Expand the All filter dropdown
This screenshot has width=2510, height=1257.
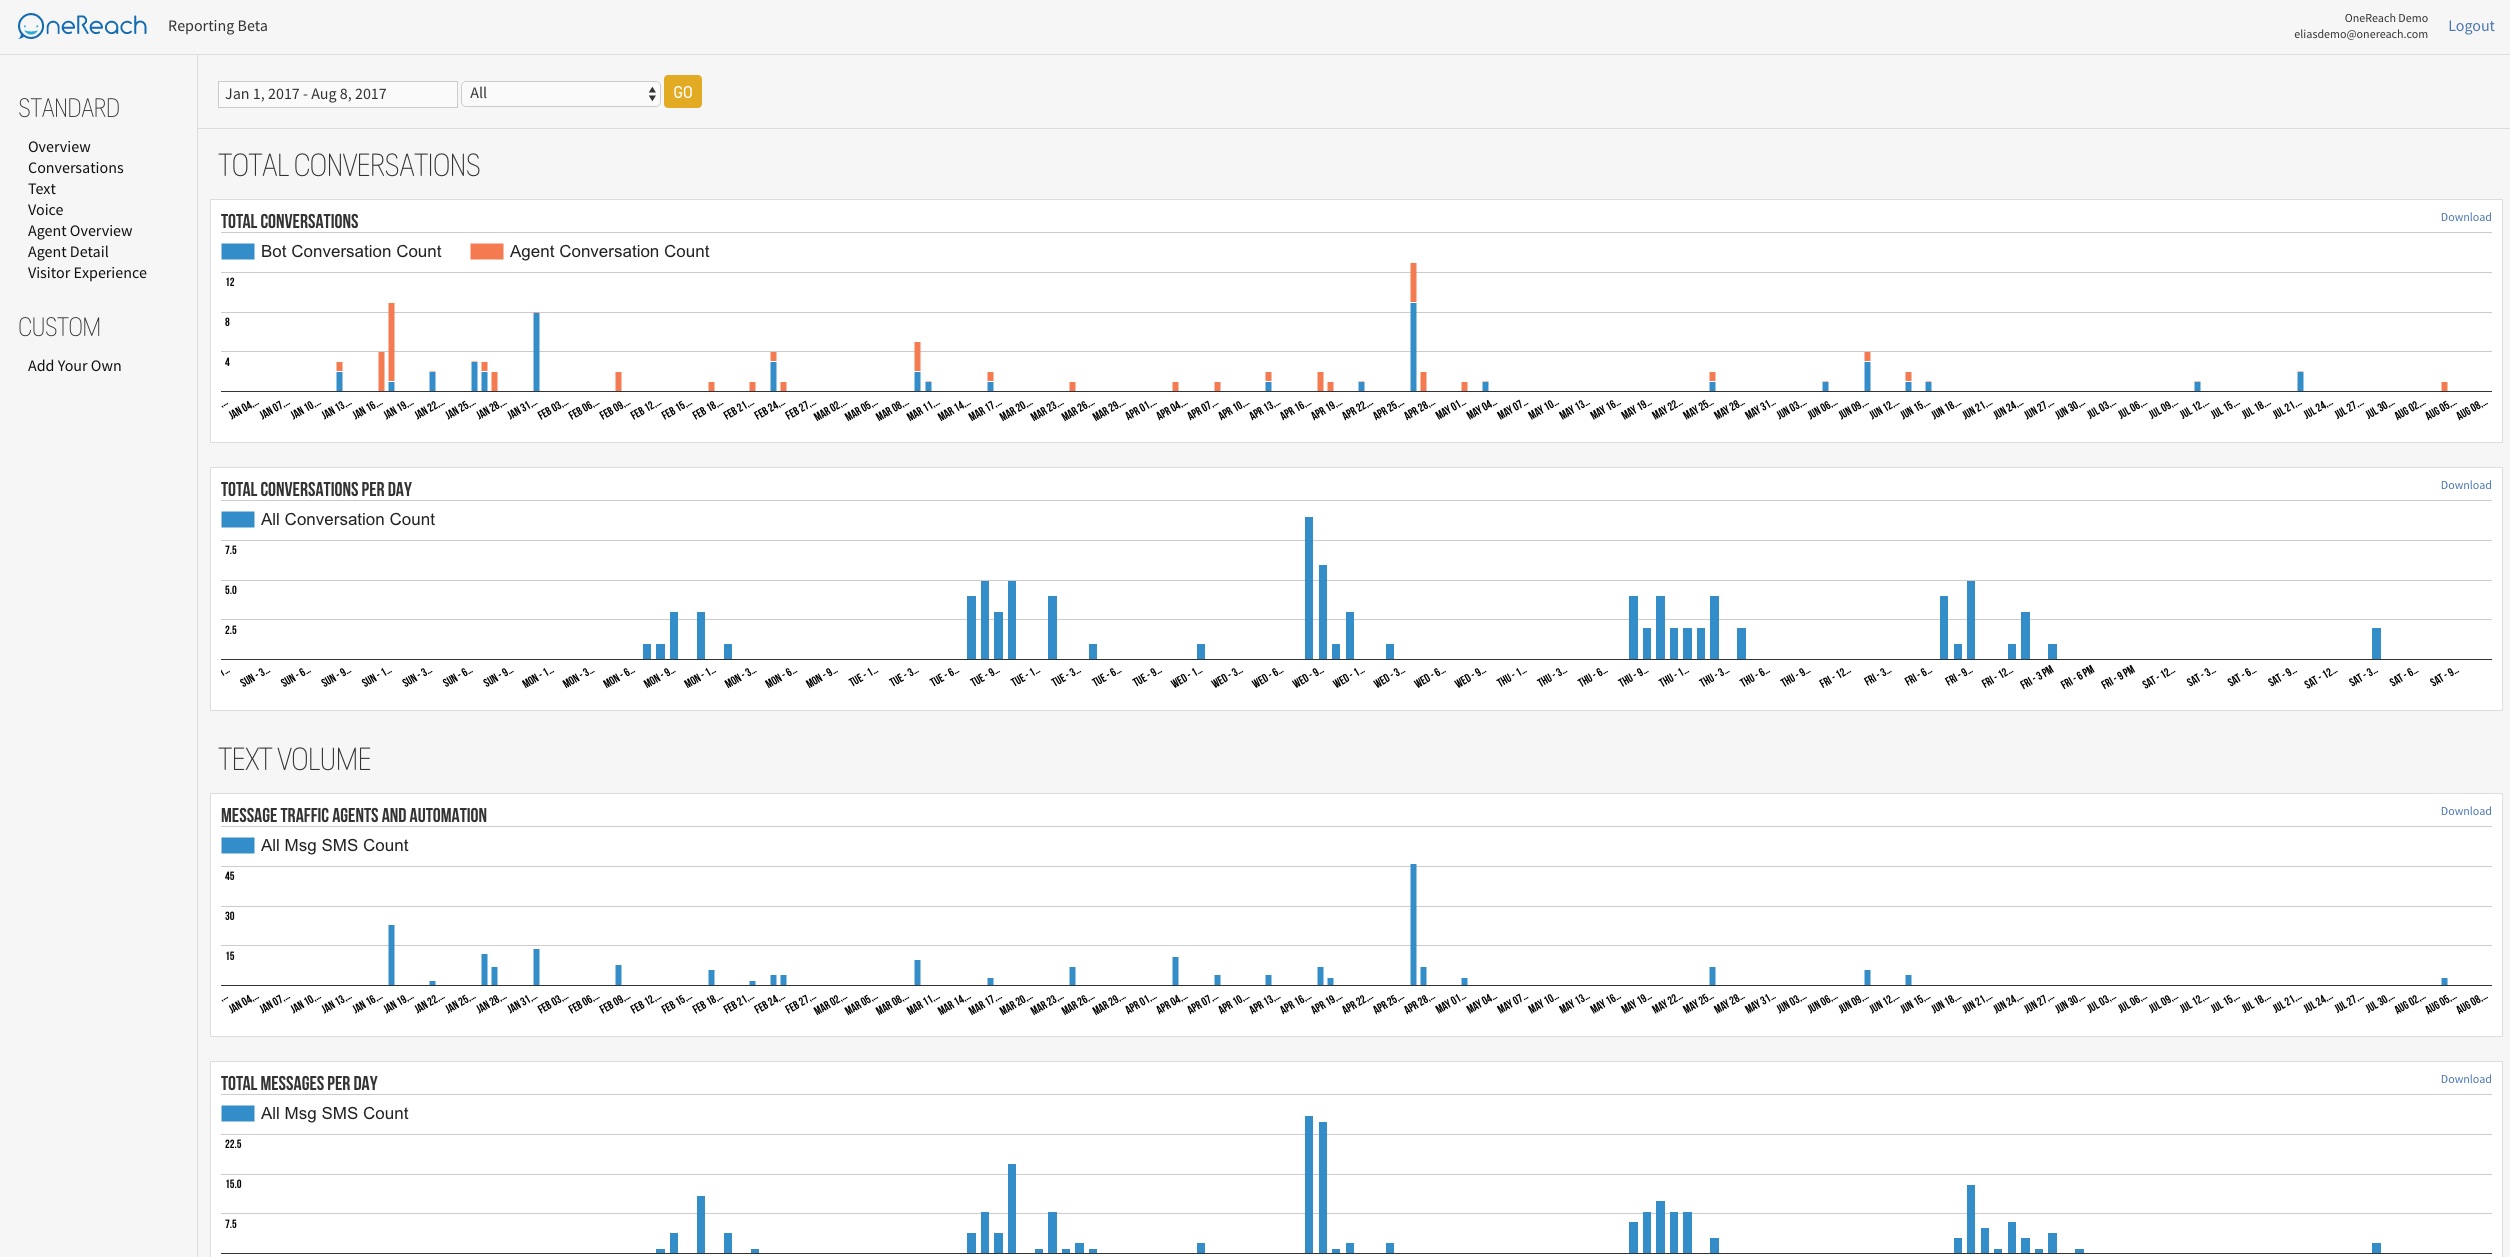(x=561, y=94)
